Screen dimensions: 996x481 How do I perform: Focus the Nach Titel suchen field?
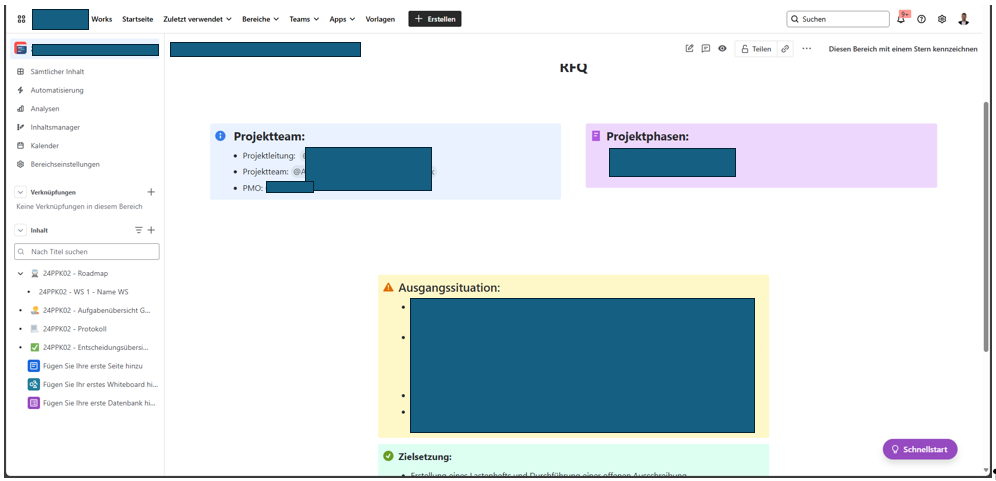pos(87,252)
